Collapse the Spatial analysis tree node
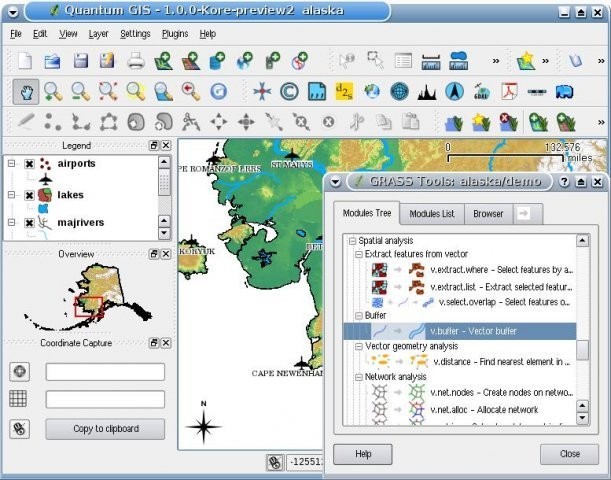Viewport: 611px width, 480px height. (x=352, y=241)
